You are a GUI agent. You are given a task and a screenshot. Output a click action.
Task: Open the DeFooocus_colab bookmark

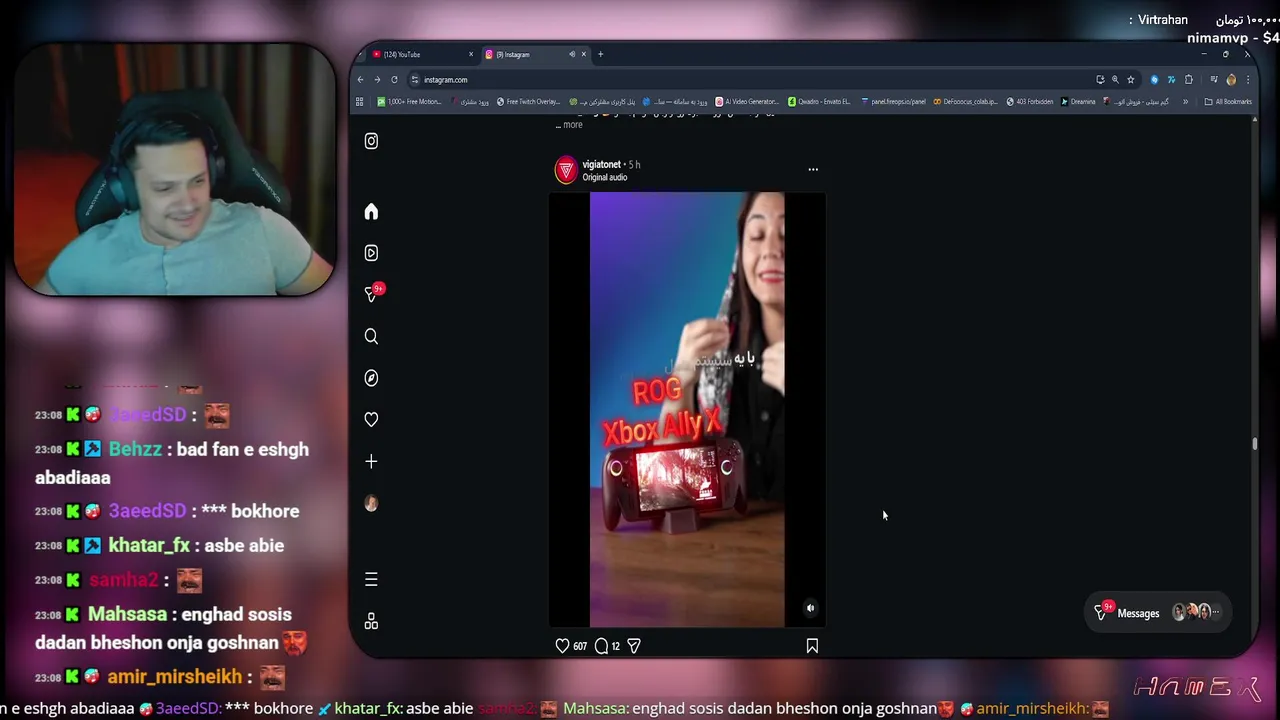[x=965, y=101]
